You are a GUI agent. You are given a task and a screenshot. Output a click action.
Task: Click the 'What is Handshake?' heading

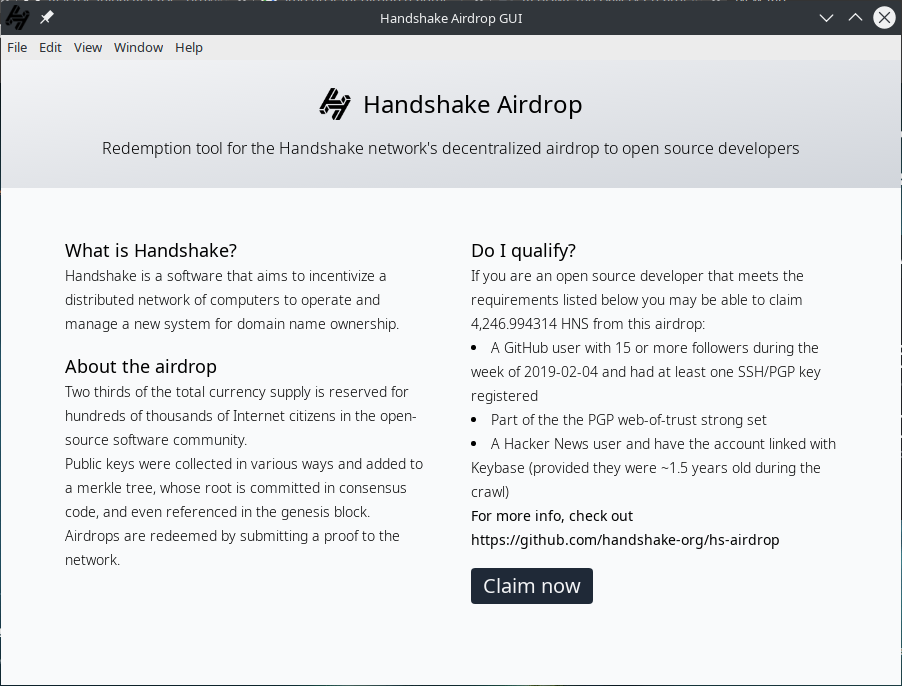pos(151,251)
